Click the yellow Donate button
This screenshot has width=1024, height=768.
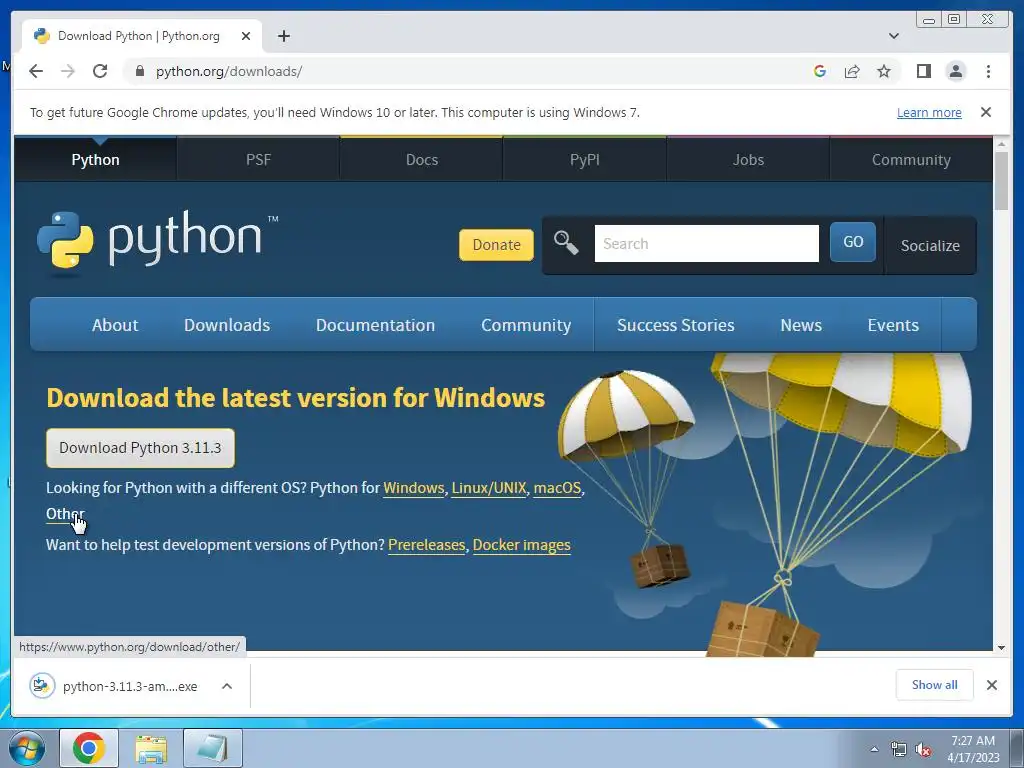click(x=496, y=245)
